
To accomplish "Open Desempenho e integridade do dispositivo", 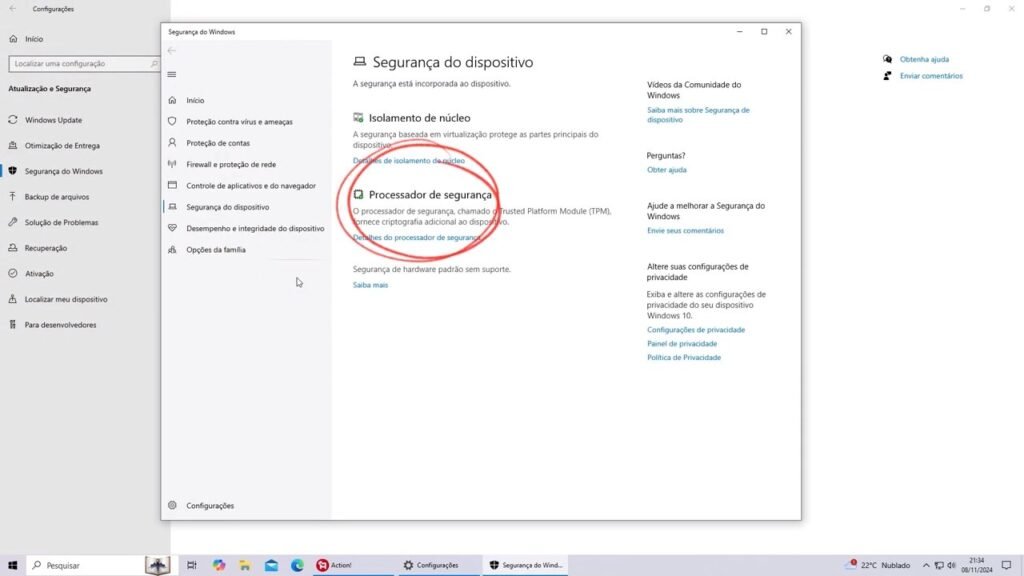I will [255, 229].
